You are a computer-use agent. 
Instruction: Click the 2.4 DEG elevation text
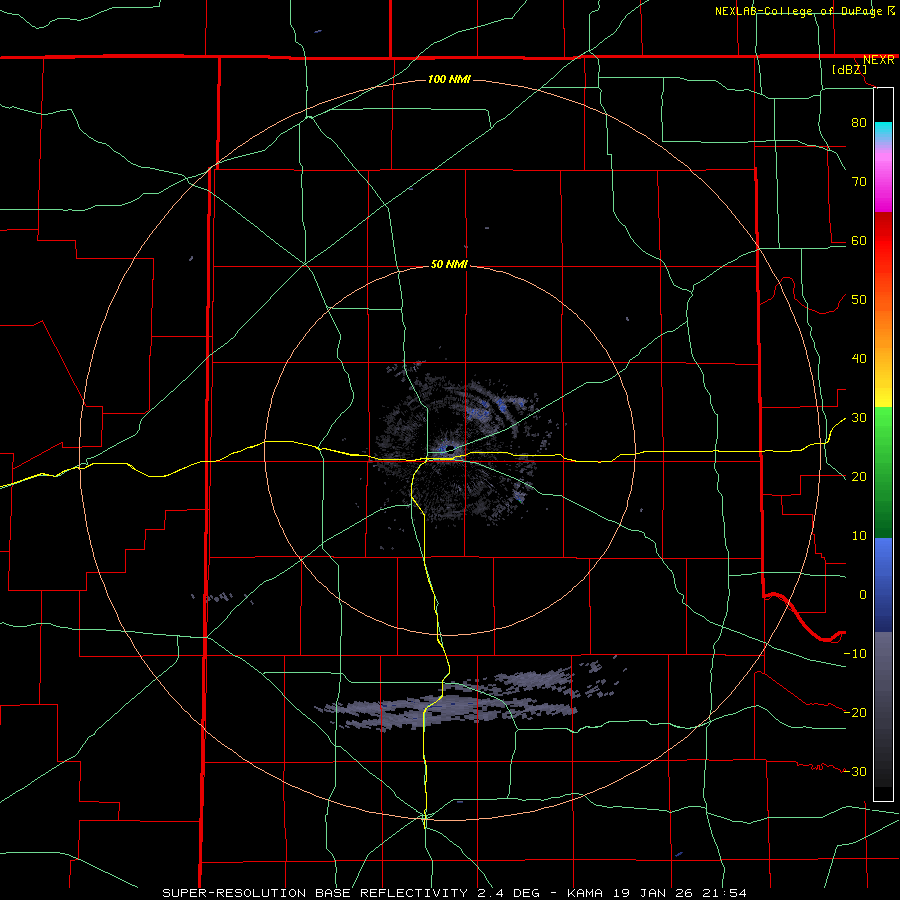pyautogui.click(x=507, y=893)
